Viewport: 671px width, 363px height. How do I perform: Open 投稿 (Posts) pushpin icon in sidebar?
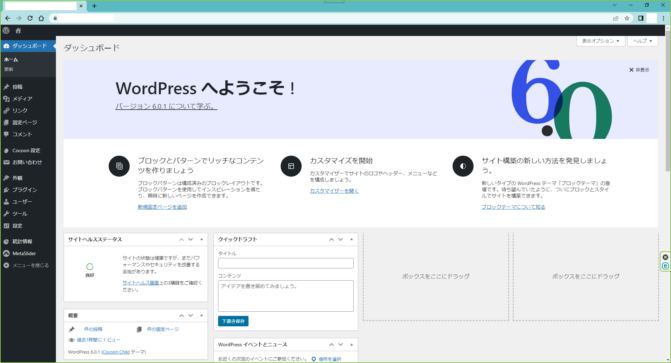coord(6,87)
